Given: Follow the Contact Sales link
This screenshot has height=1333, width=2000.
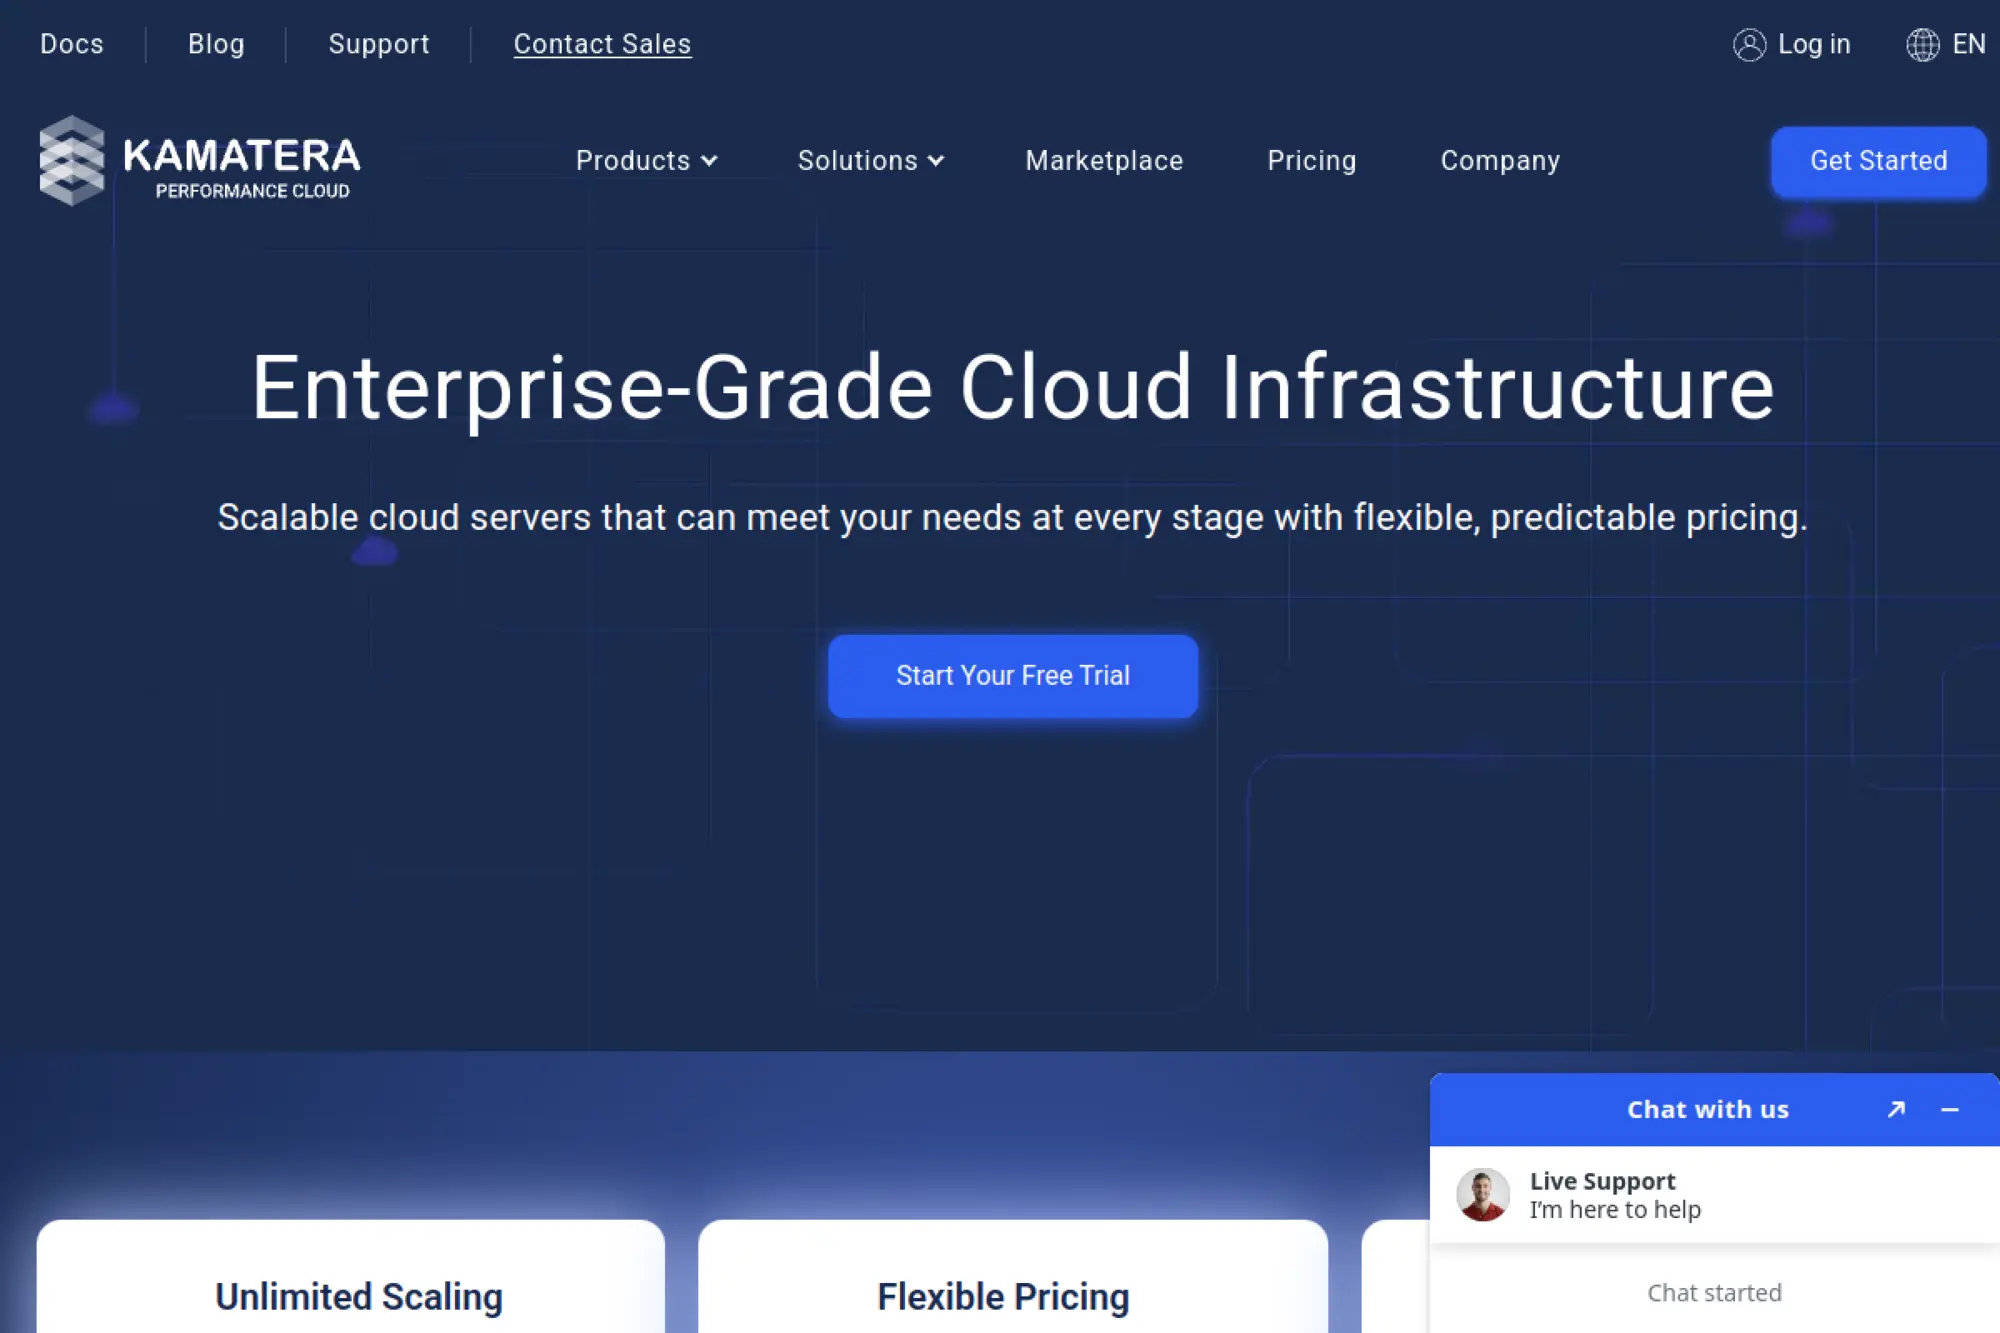Looking at the screenshot, I should [602, 45].
